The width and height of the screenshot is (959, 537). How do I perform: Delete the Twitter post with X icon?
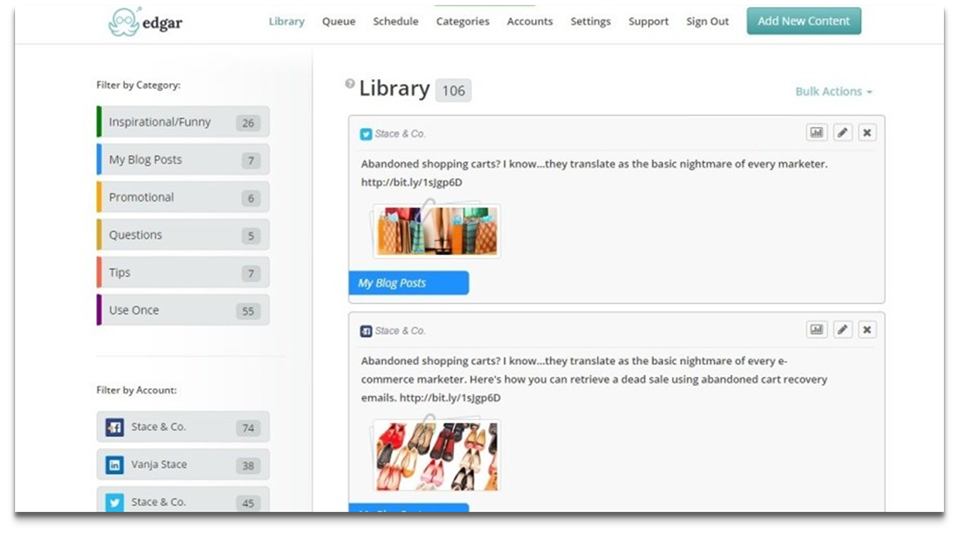click(867, 133)
